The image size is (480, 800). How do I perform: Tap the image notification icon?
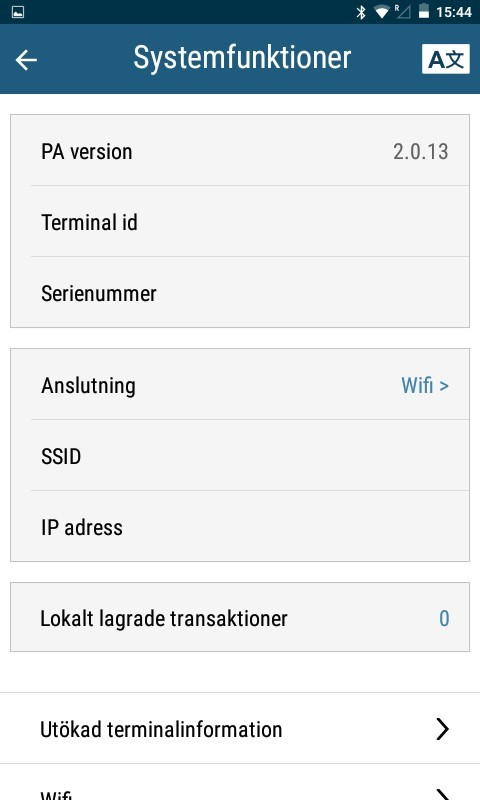pyautogui.click(x=18, y=12)
